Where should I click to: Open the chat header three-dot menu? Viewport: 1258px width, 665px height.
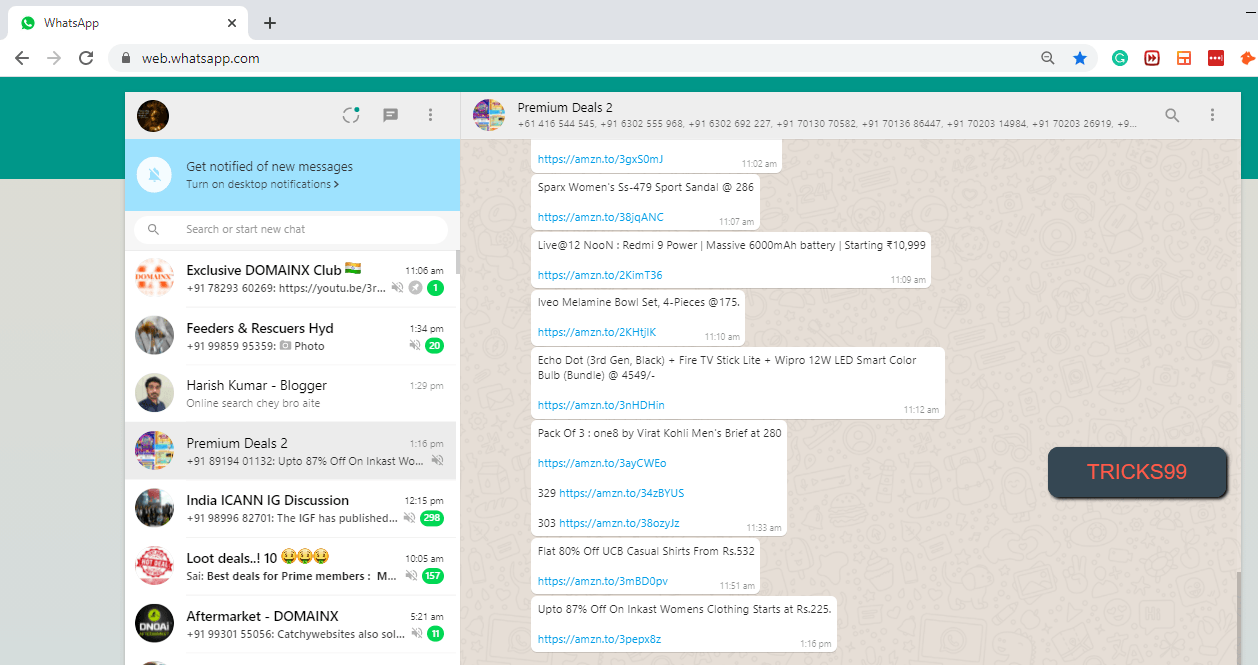[x=1213, y=115]
